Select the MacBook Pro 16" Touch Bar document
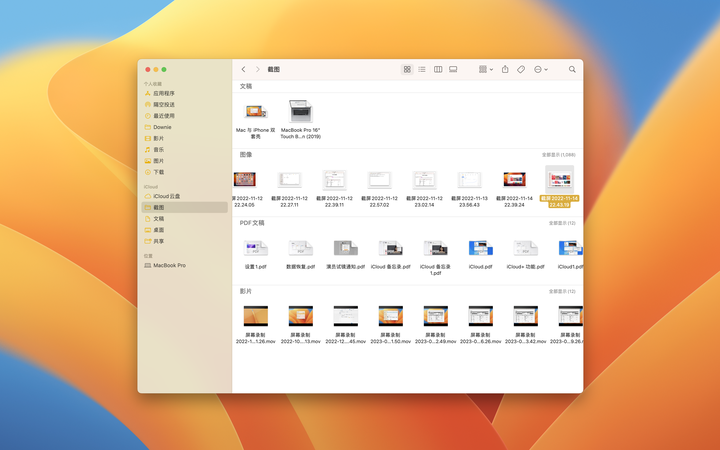 pyautogui.click(x=300, y=119)
